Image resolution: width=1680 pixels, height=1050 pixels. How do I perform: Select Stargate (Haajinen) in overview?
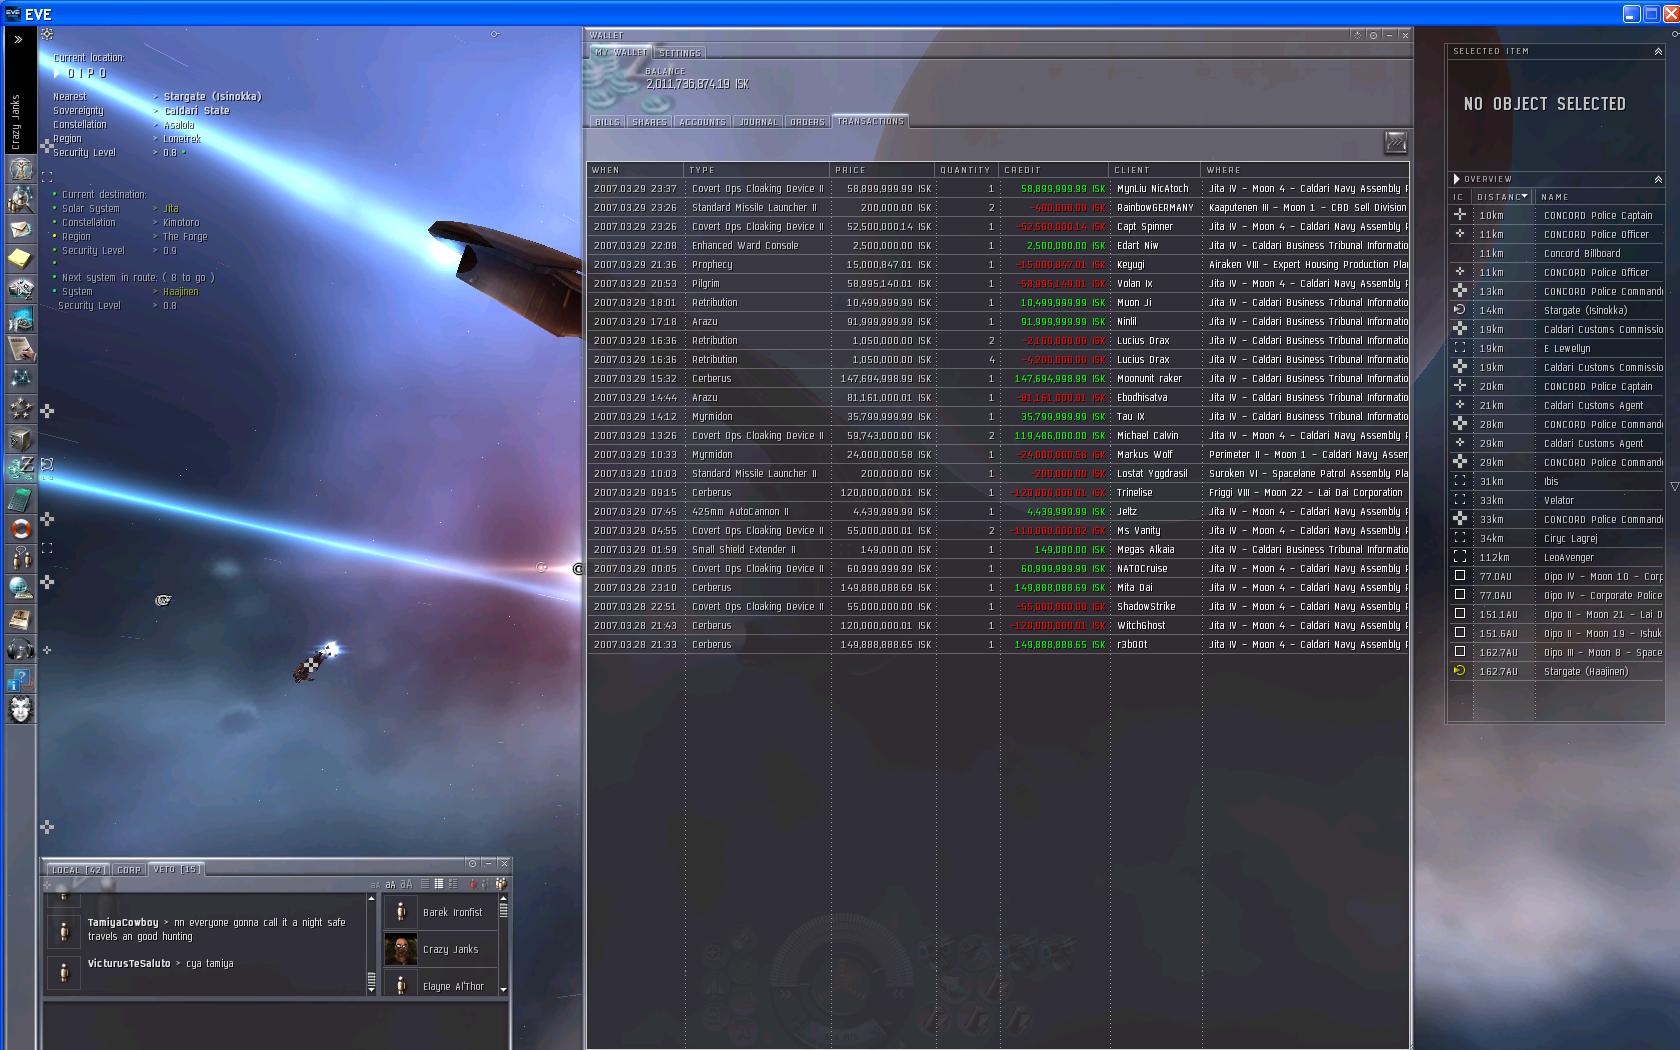coord(1585,671)
